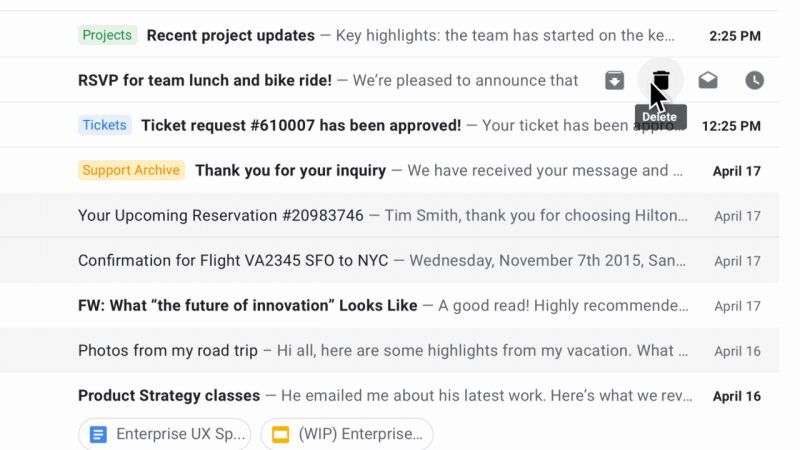Viewport: 800px width, 450px height.
Task: Mark RSVP email as read
Action: point(708,80)
